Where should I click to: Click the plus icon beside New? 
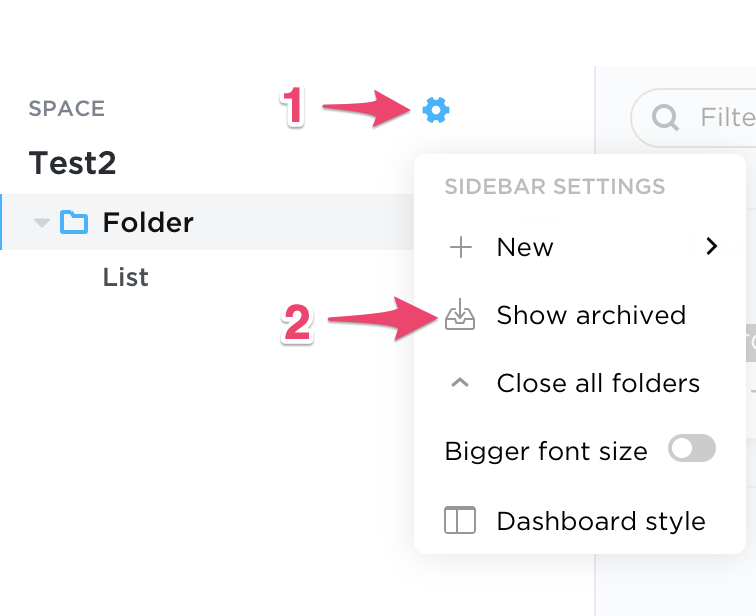(x=460, y=247)
